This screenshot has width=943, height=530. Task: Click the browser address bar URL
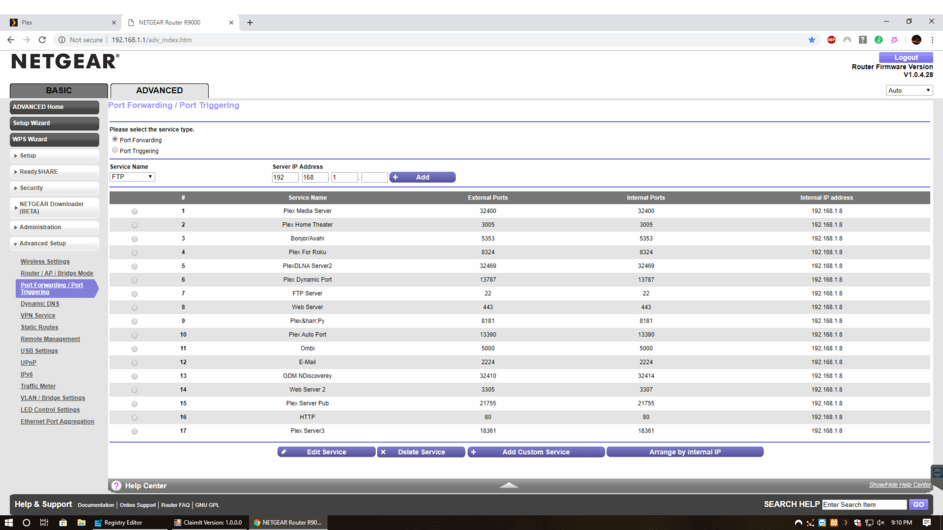[x=152, y=40]
